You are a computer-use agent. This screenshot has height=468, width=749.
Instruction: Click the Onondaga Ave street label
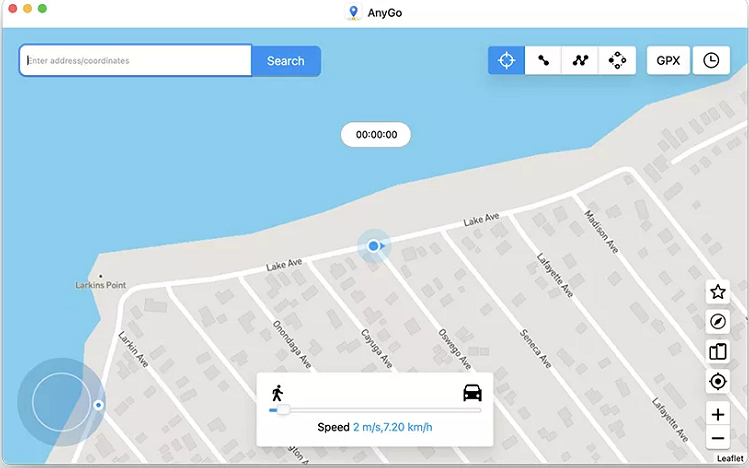pyautogui.click(x=292, y=344)
